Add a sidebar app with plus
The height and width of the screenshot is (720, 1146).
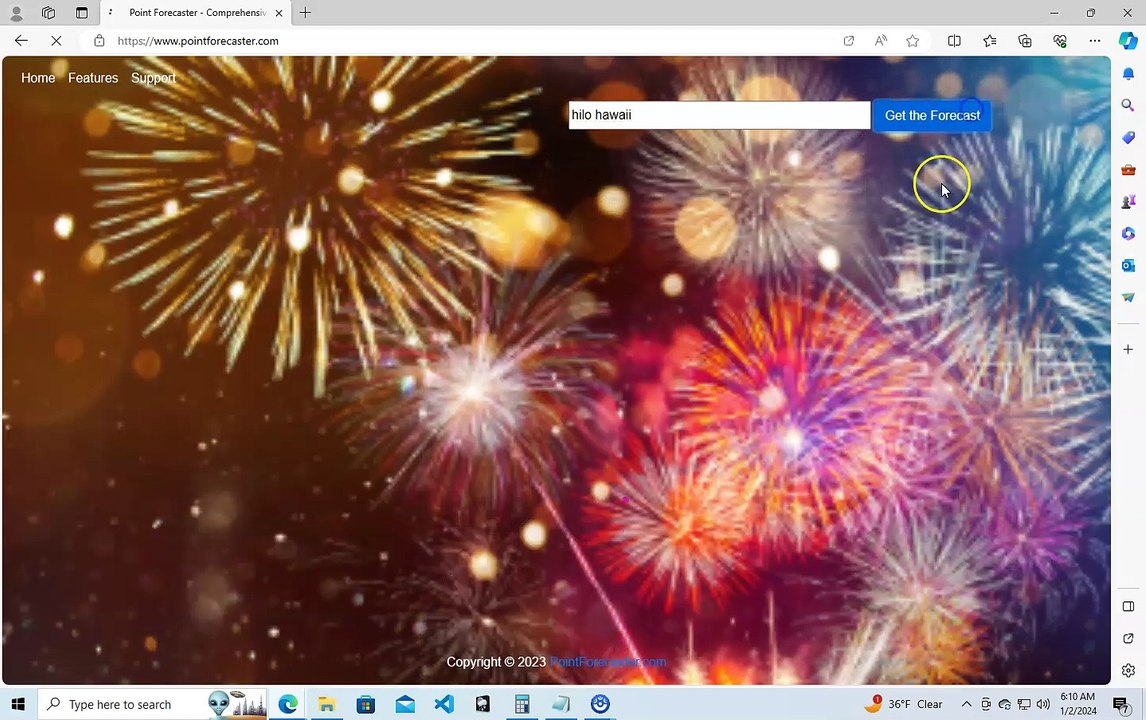(1128, 349)
